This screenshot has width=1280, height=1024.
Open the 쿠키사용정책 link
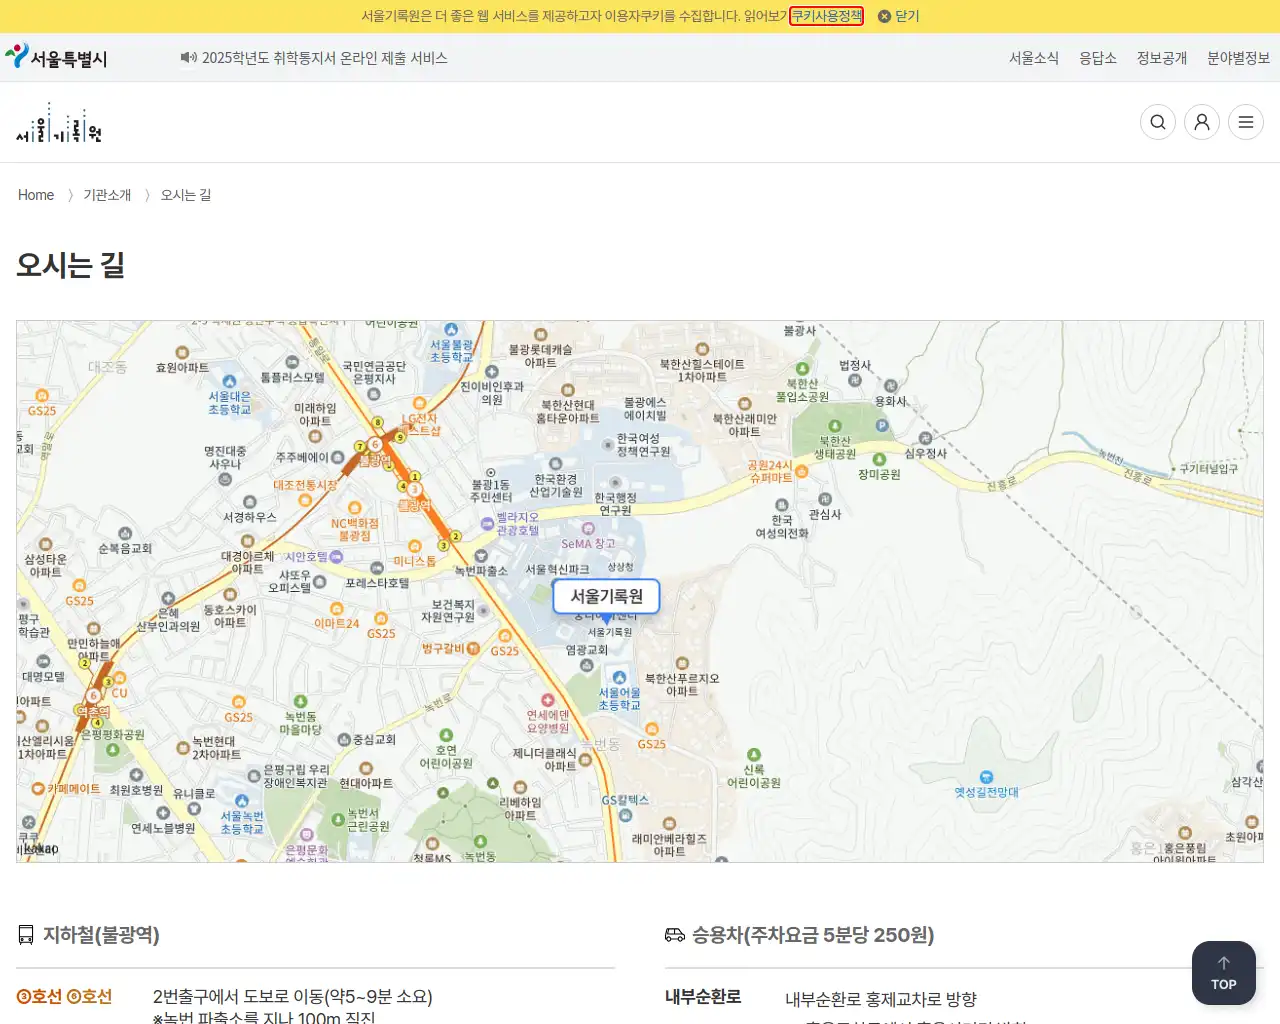pyautogui.click(x=826, y=16)
